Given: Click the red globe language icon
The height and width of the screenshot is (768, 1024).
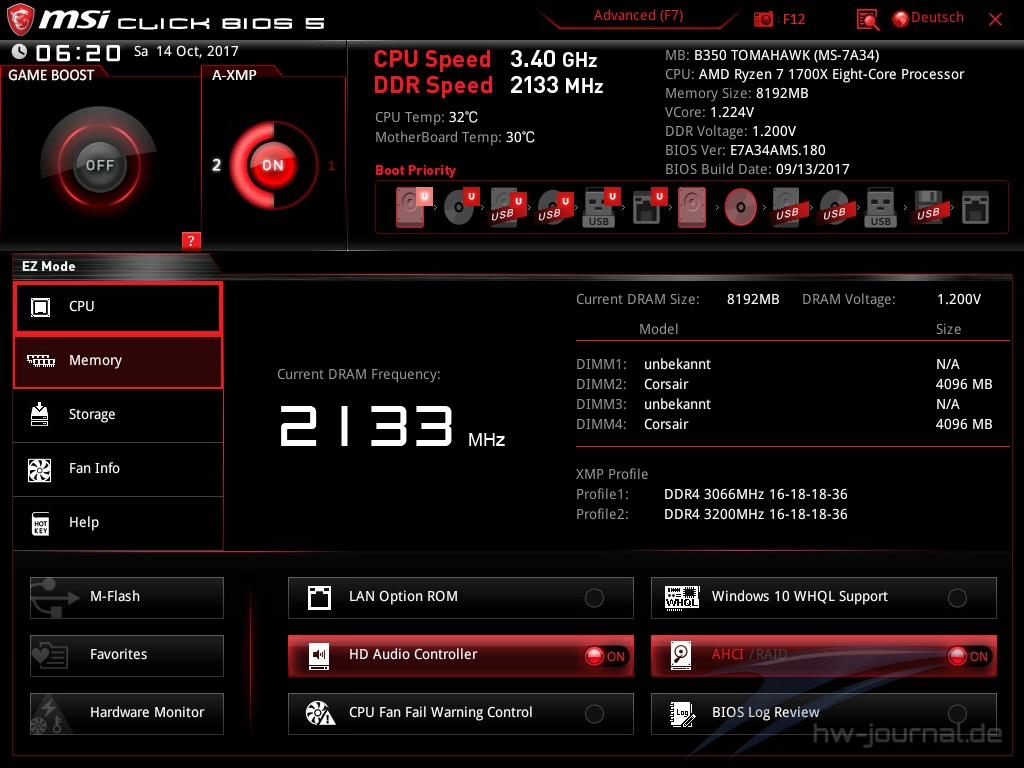Looking at the screenshot, I should point(901,18).
